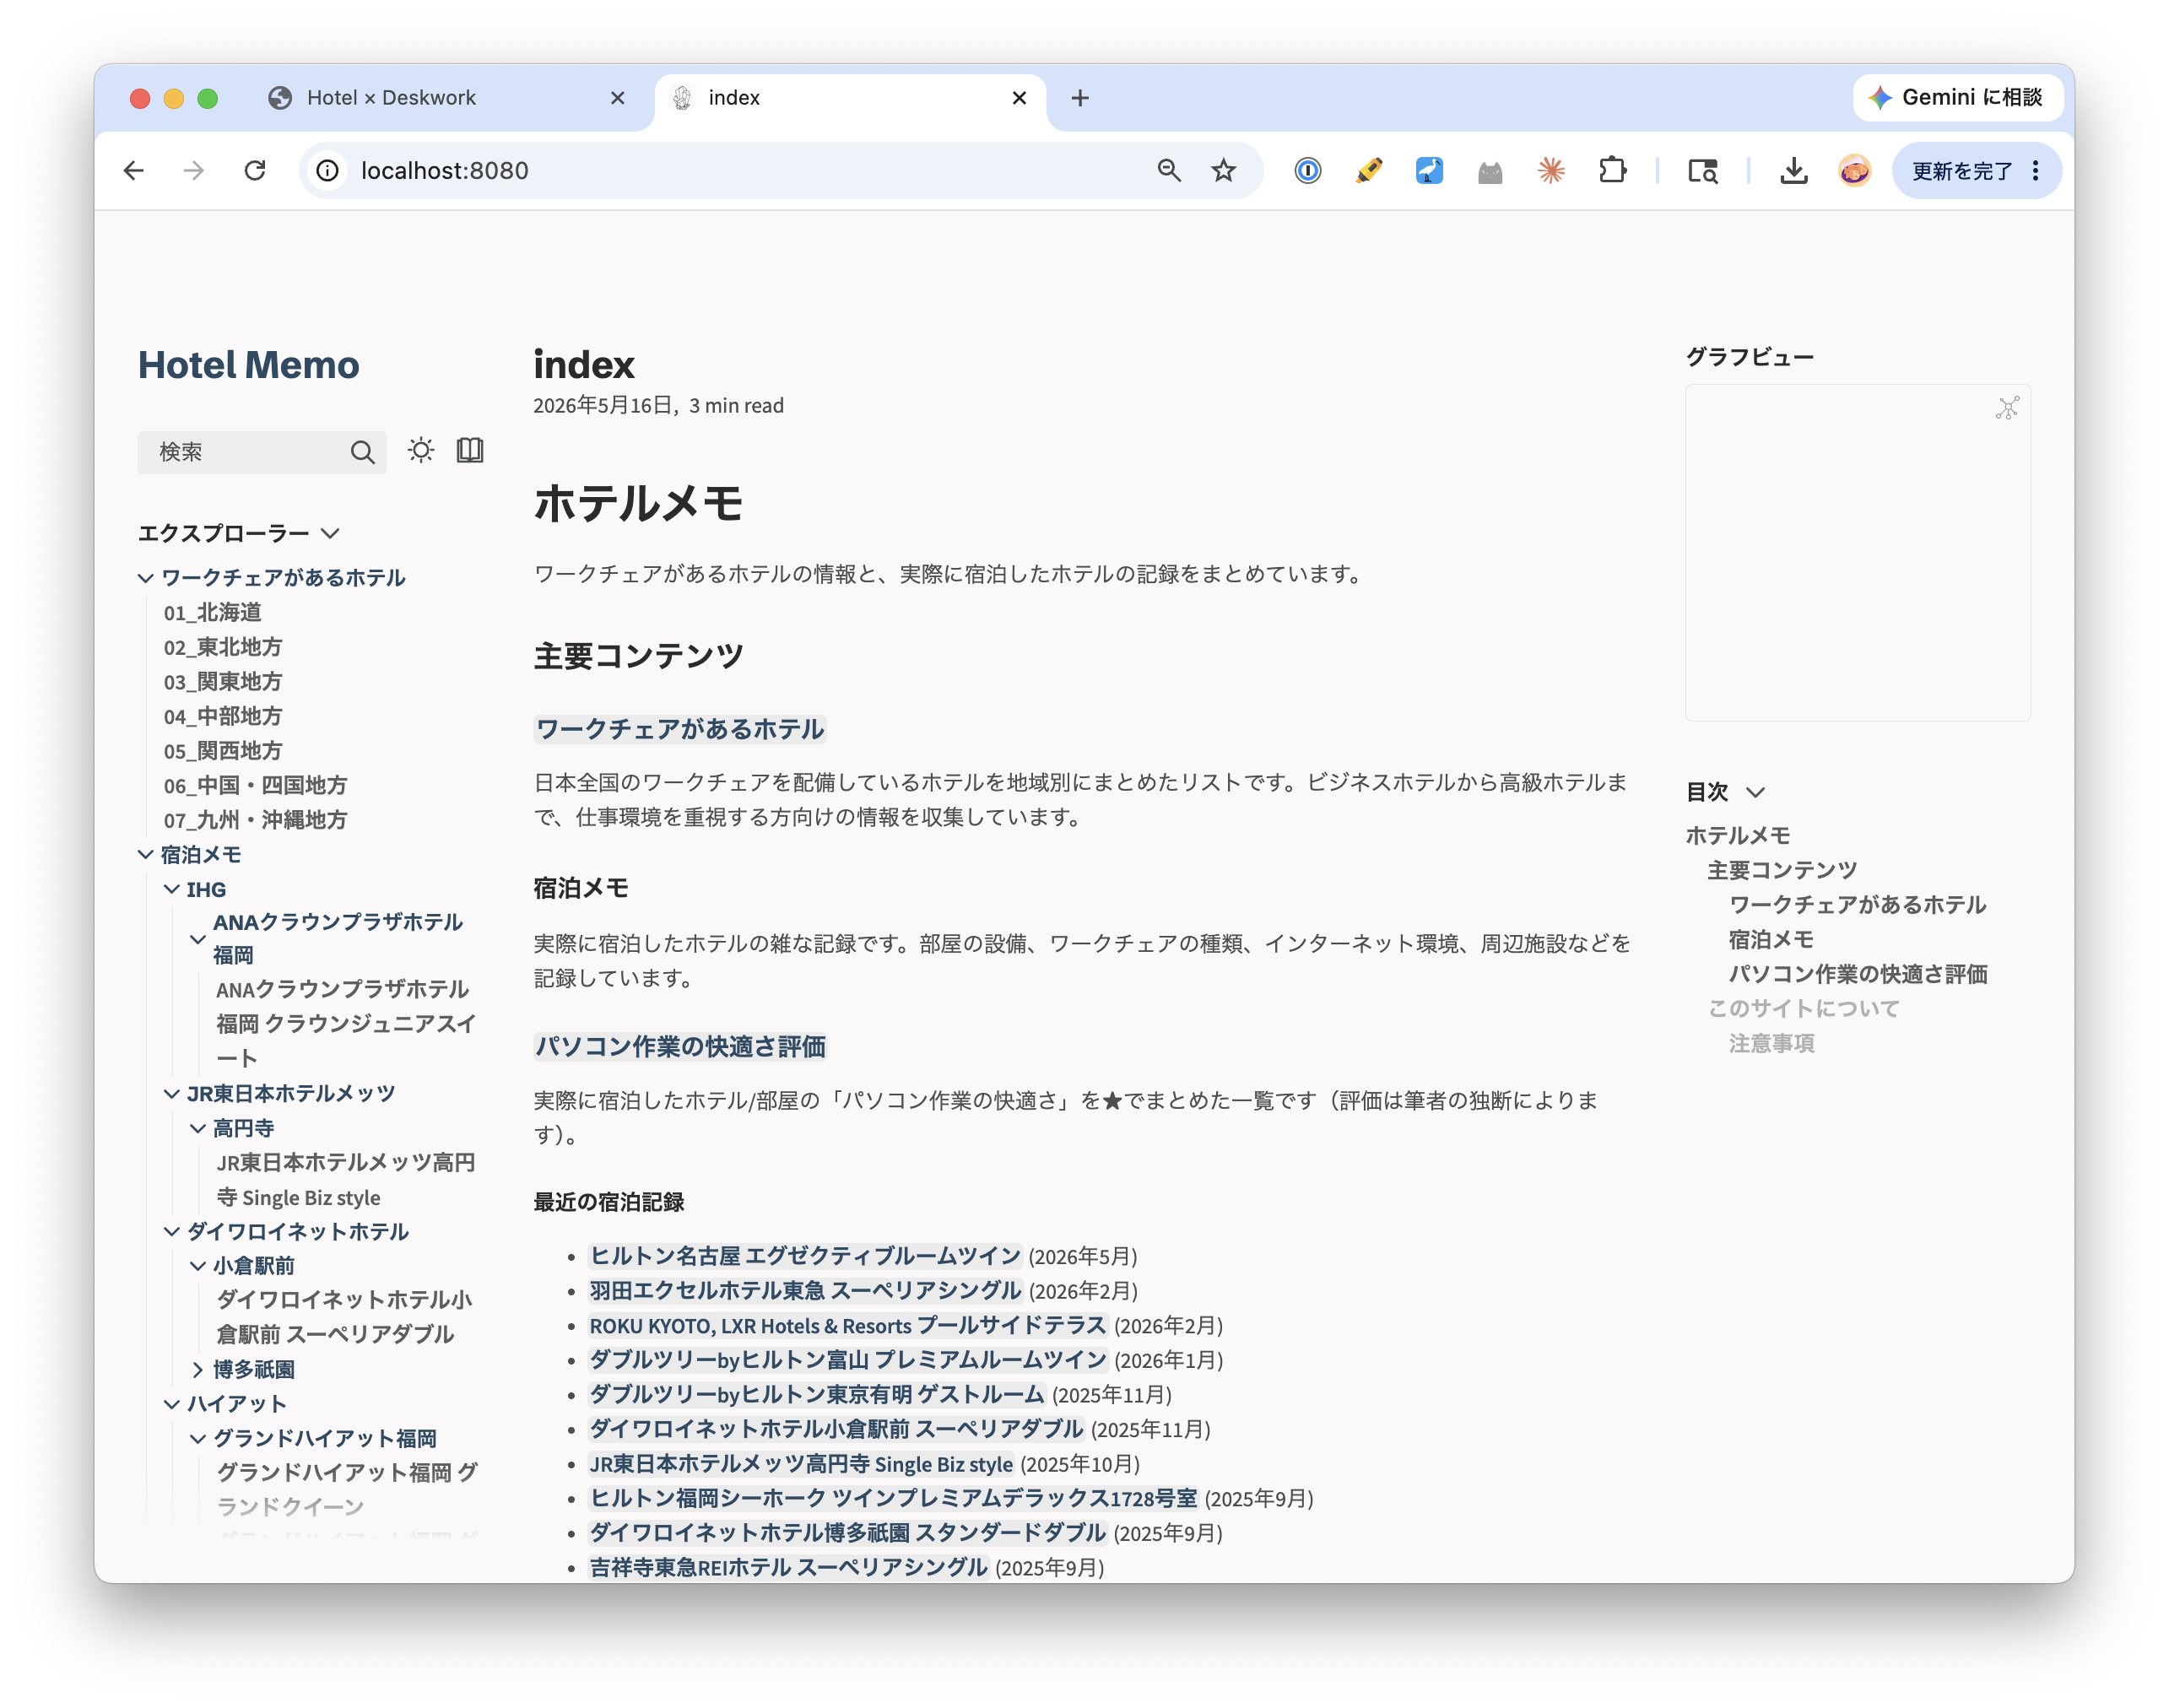Open the 1Password extension icon
This screenshot has width=2169, height=1708.
(1308, 171)
